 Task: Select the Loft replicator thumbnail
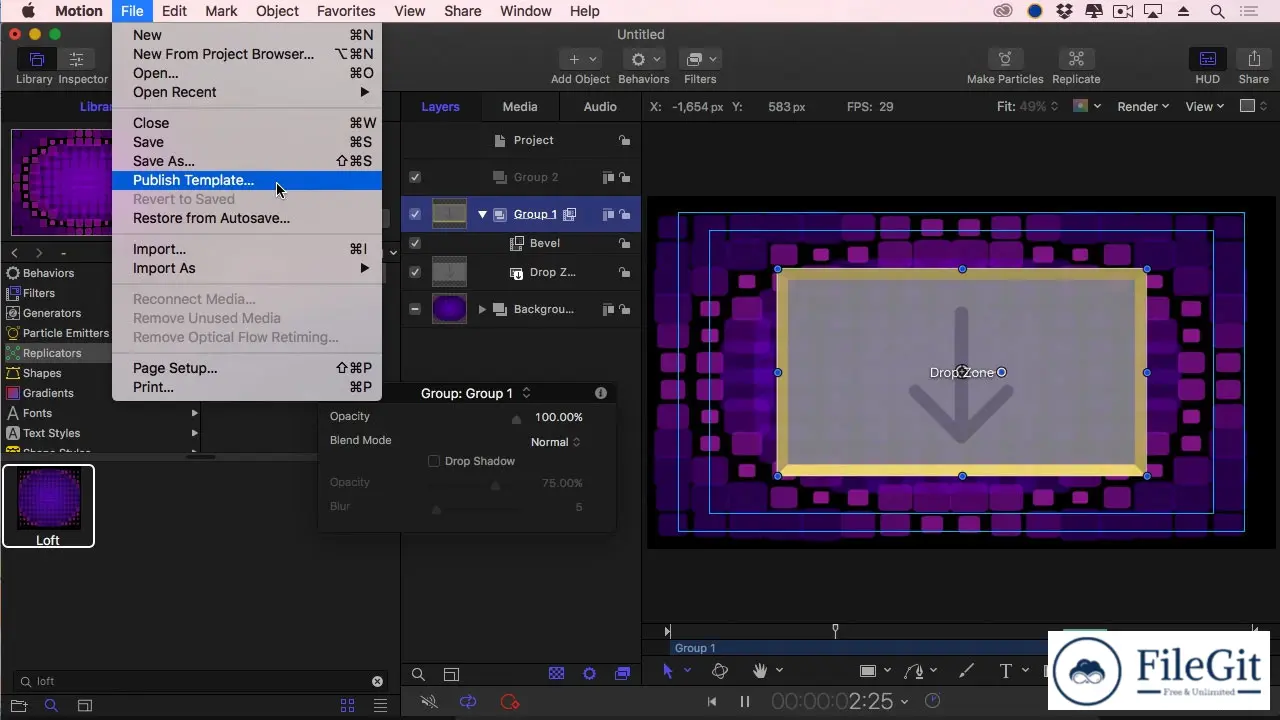[x=48, y=506]
